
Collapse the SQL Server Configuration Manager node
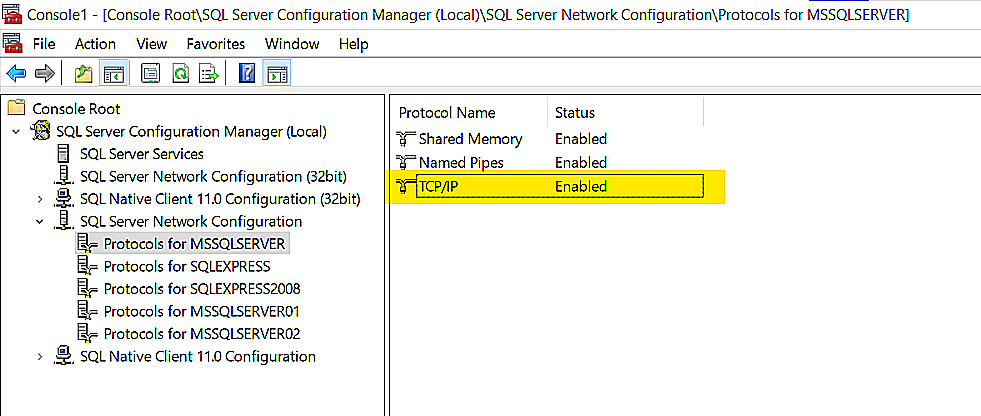click(16, 132)
